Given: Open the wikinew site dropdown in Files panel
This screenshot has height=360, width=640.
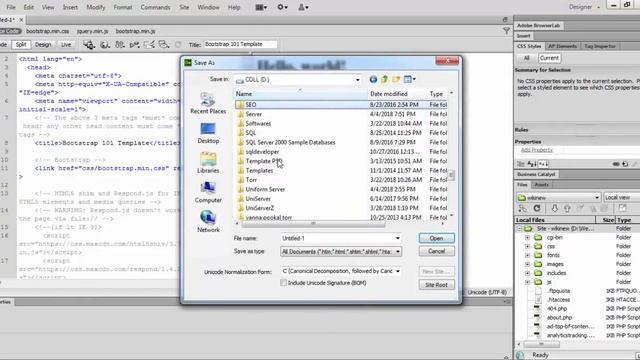Looking at the screenshot, I should point(558,198).
